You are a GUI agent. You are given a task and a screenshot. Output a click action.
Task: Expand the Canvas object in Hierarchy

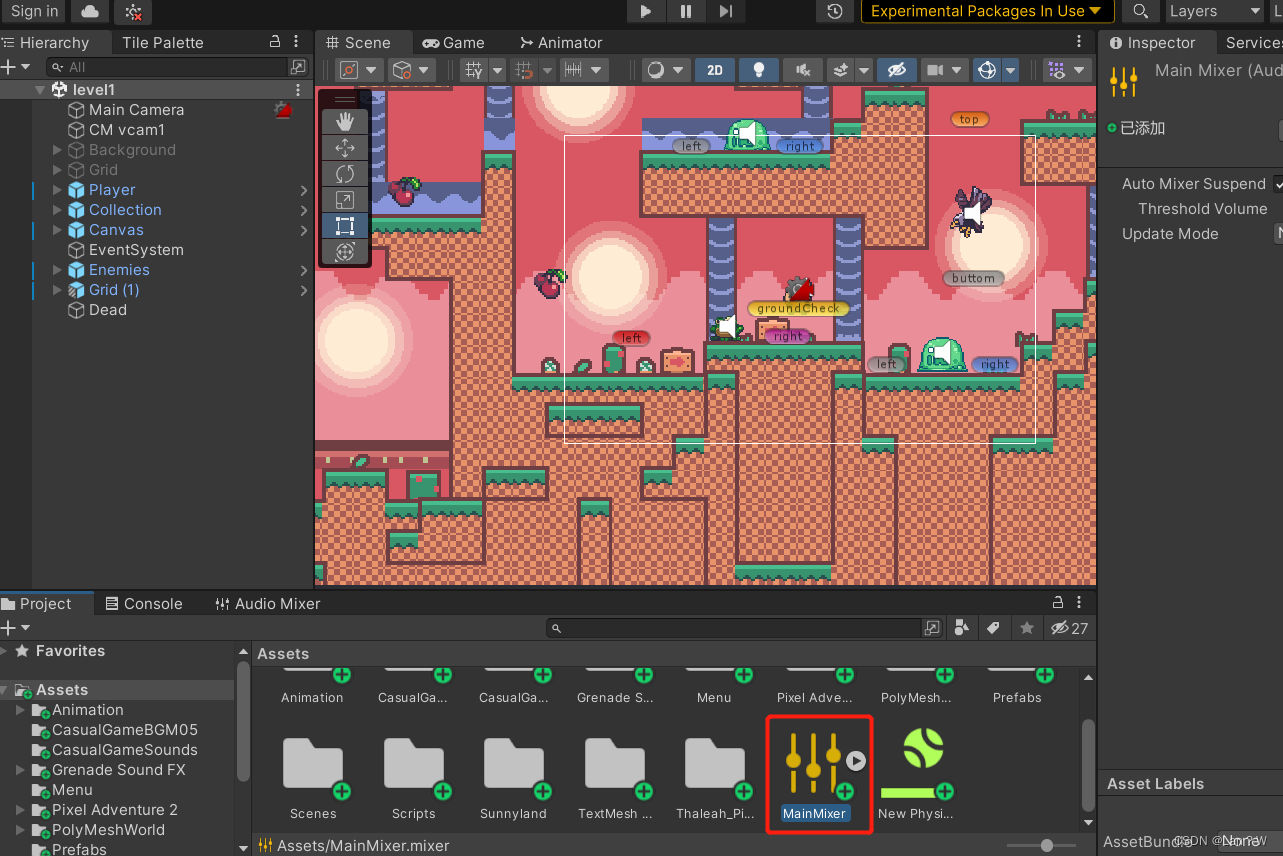coord(57,230)
